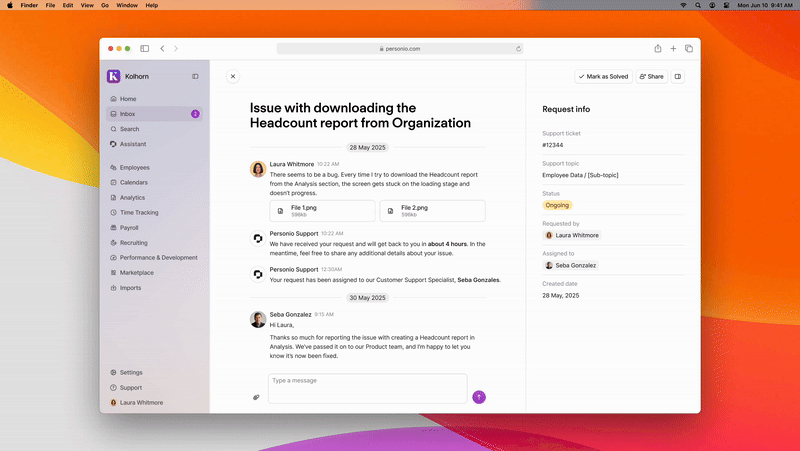The image size is (800, 451).
Task: Go to Time Tracking in sidebar
Action: click(139, 213)
